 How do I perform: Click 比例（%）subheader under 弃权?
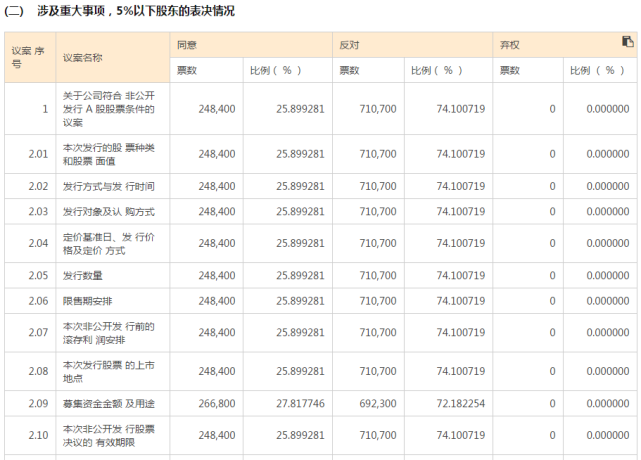coord(600,70)
